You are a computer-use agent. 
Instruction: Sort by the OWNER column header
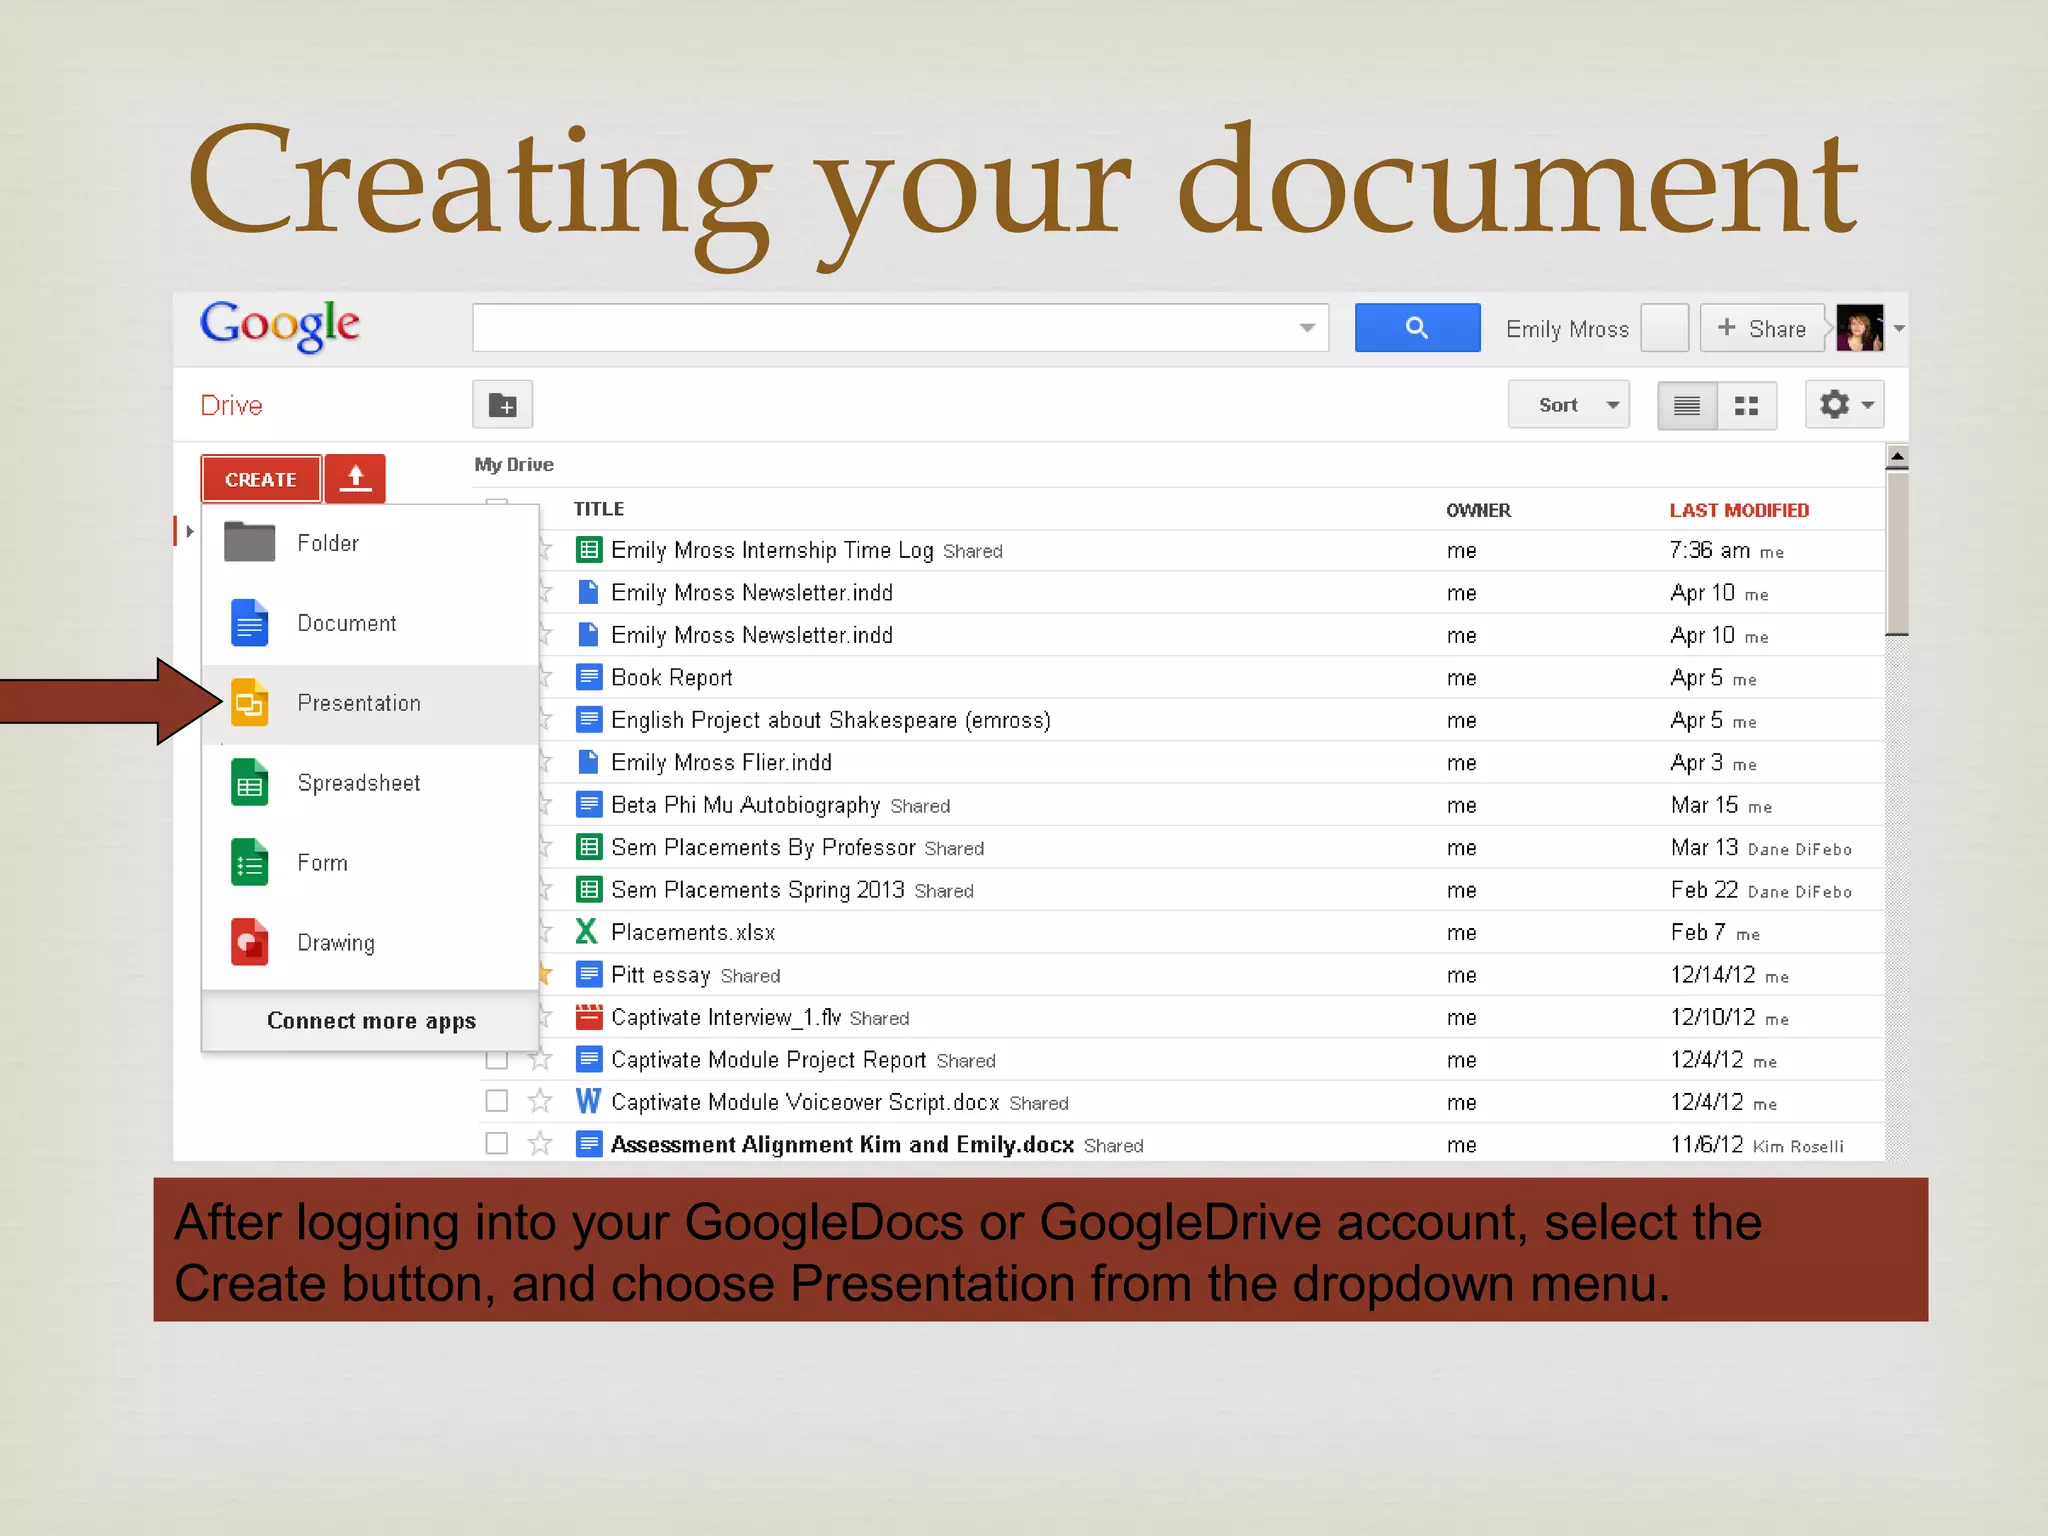[1478, 510]
